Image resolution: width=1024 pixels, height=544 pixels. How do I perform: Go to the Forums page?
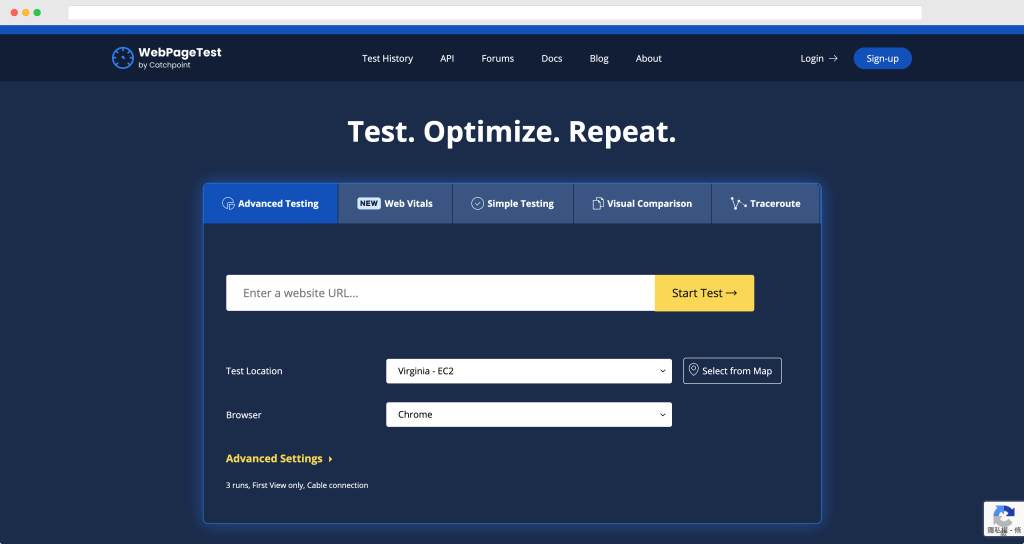[x=498, y=59]
